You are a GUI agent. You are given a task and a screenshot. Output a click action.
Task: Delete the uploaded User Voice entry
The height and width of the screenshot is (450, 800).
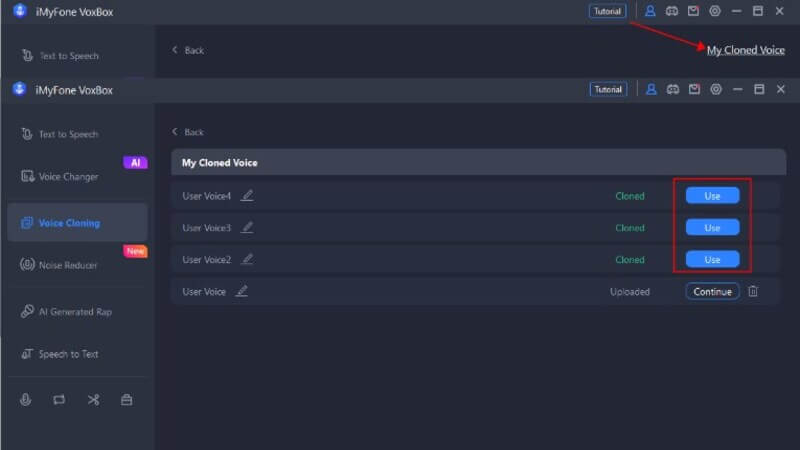point(753,291)
